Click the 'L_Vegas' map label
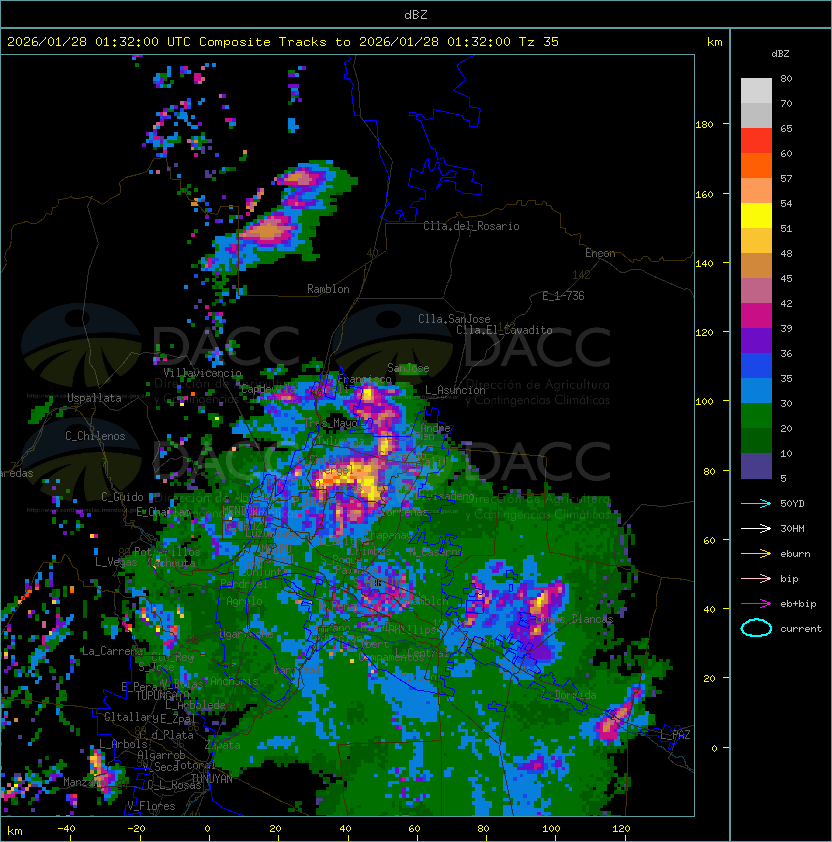This screenshot has width=832, height=842. pyautogui.click(x=115, y=562)
